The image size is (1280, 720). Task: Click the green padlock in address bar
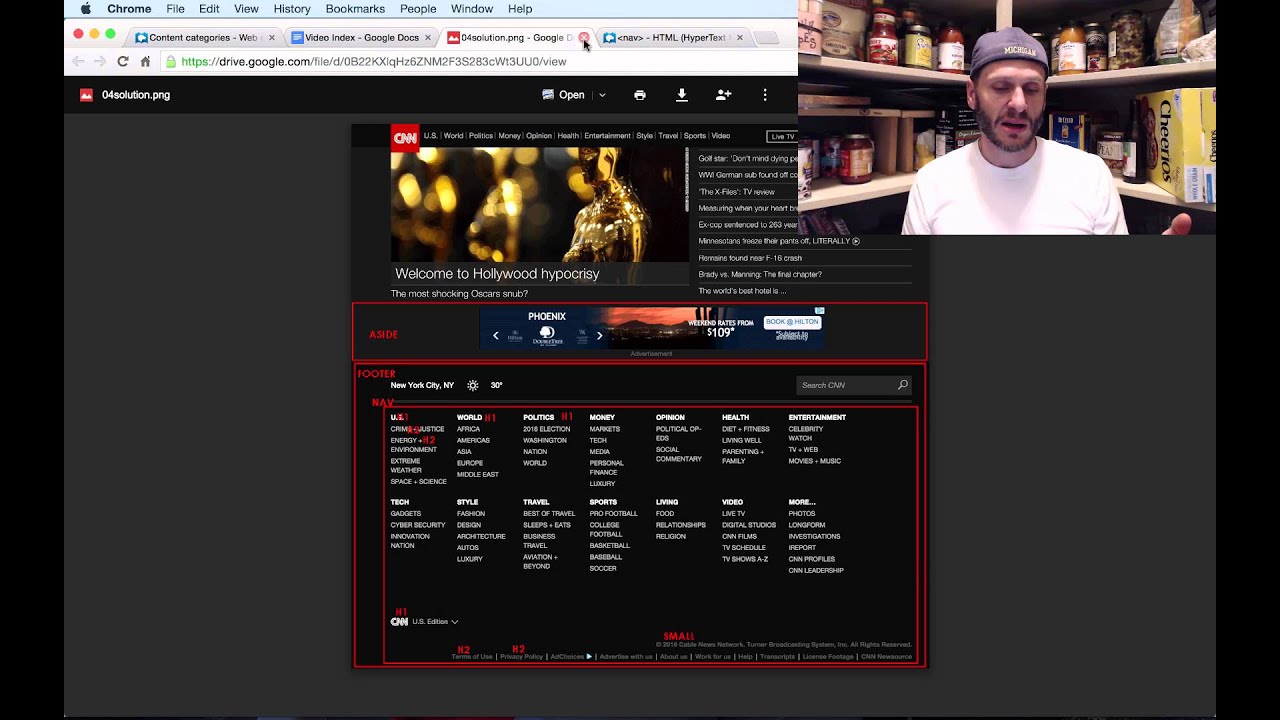(171, 62)
